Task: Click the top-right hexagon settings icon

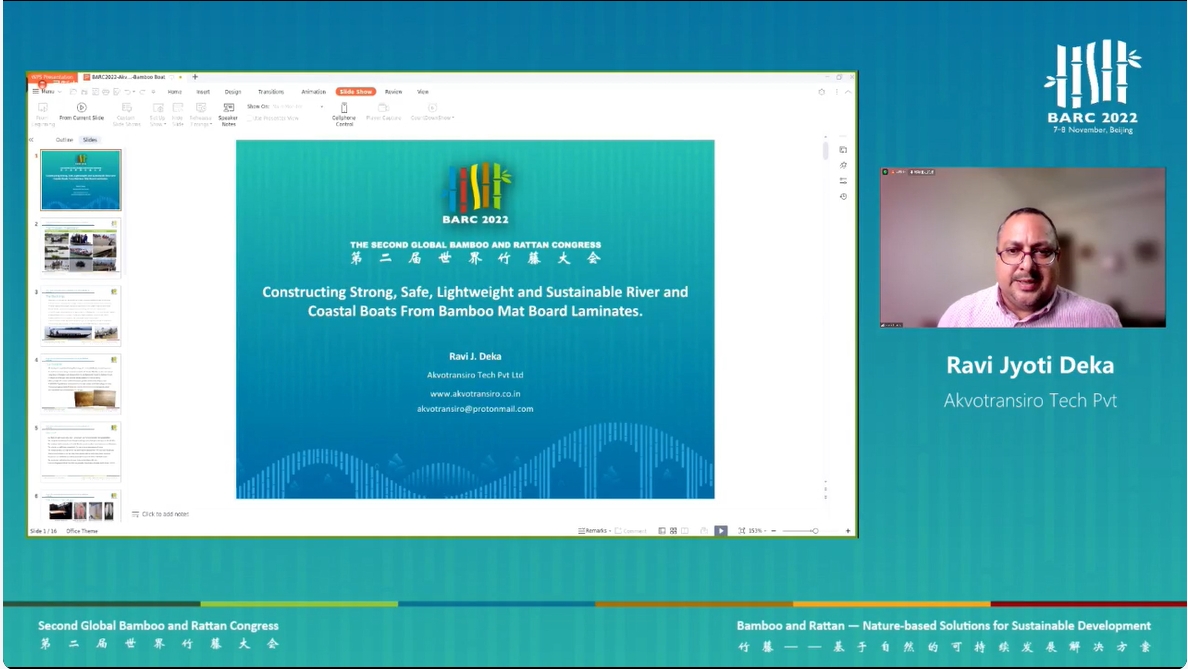Action: (821, 92)
